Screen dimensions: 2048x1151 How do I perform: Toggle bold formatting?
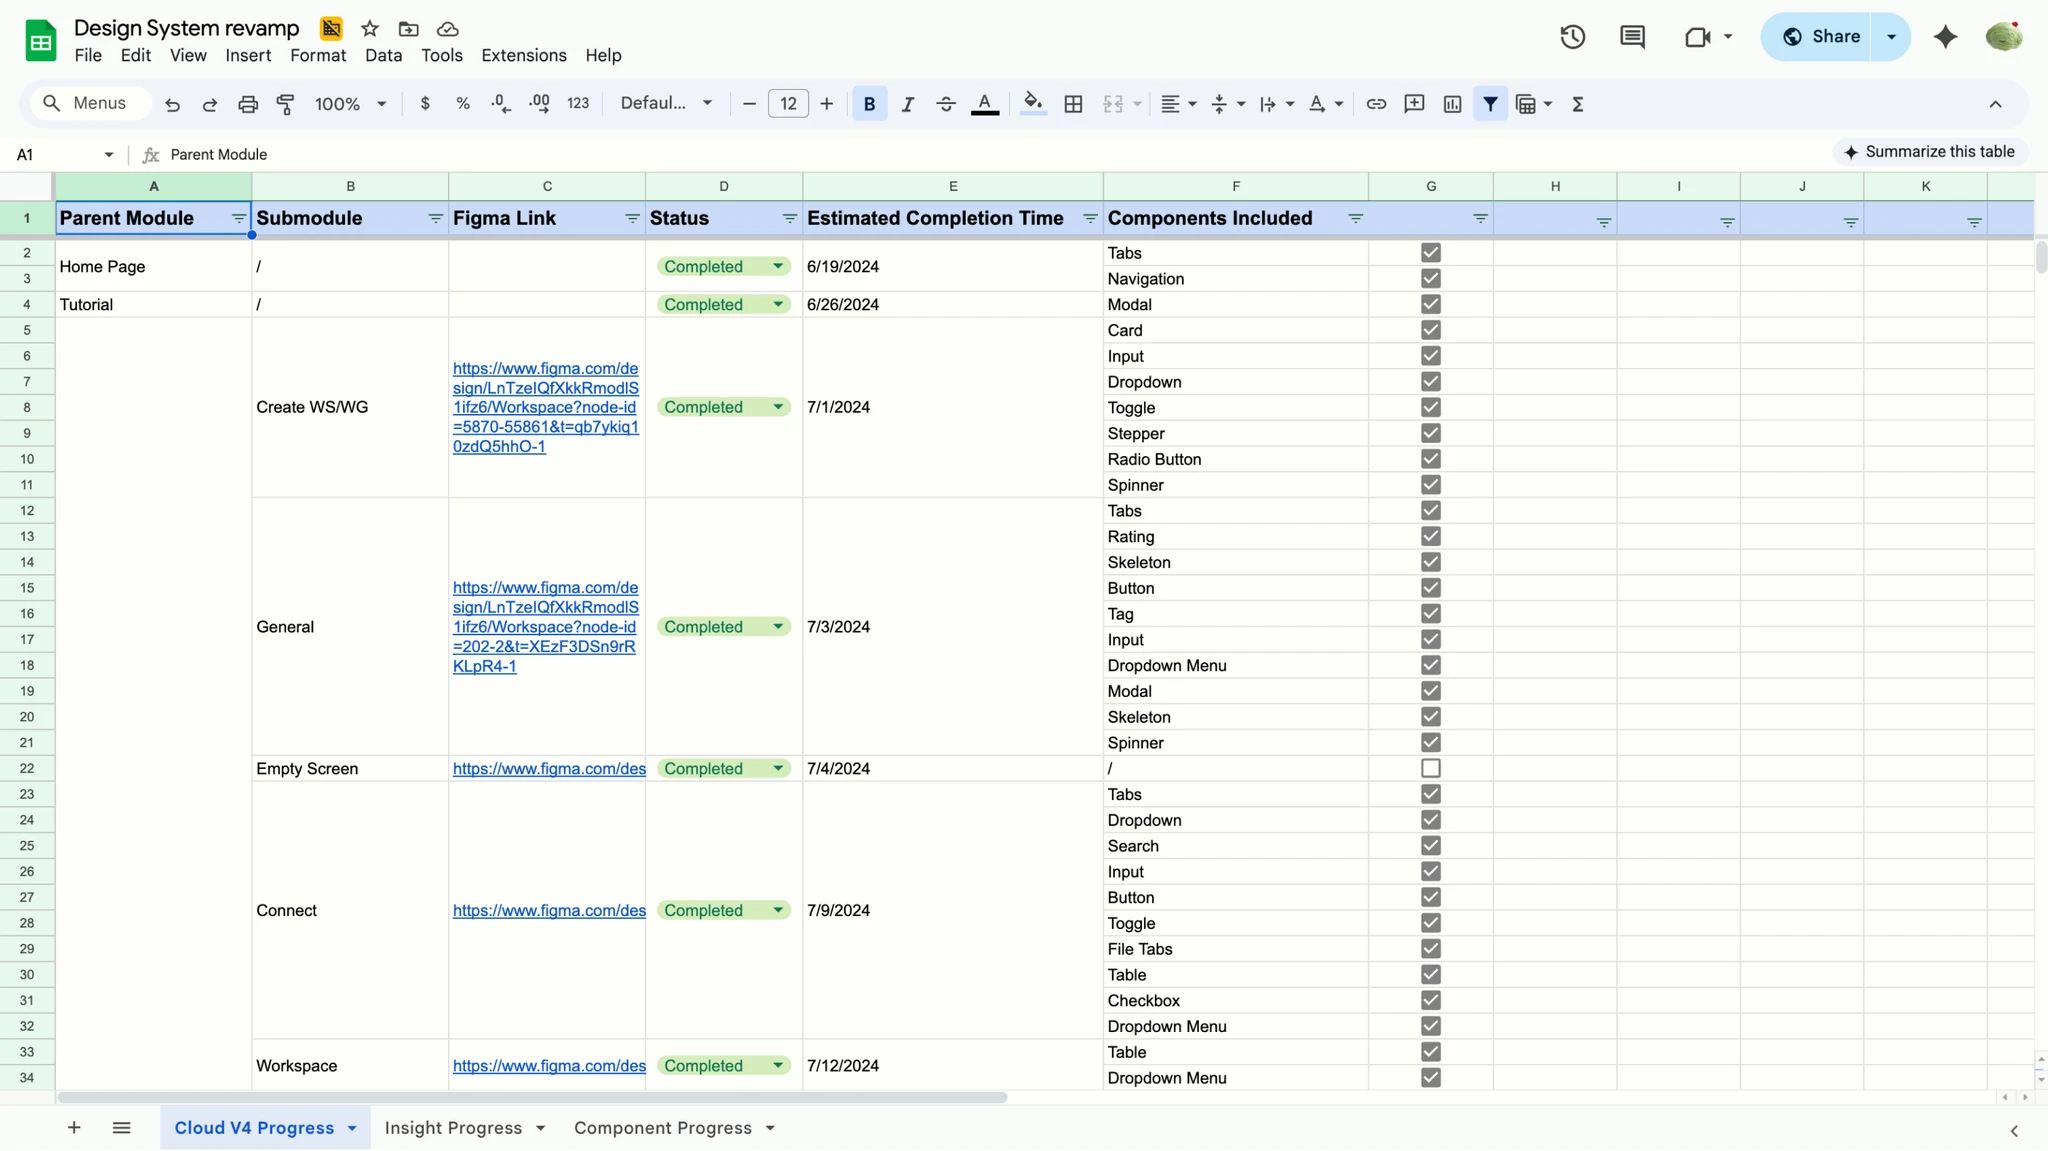[x=869, y=104]
